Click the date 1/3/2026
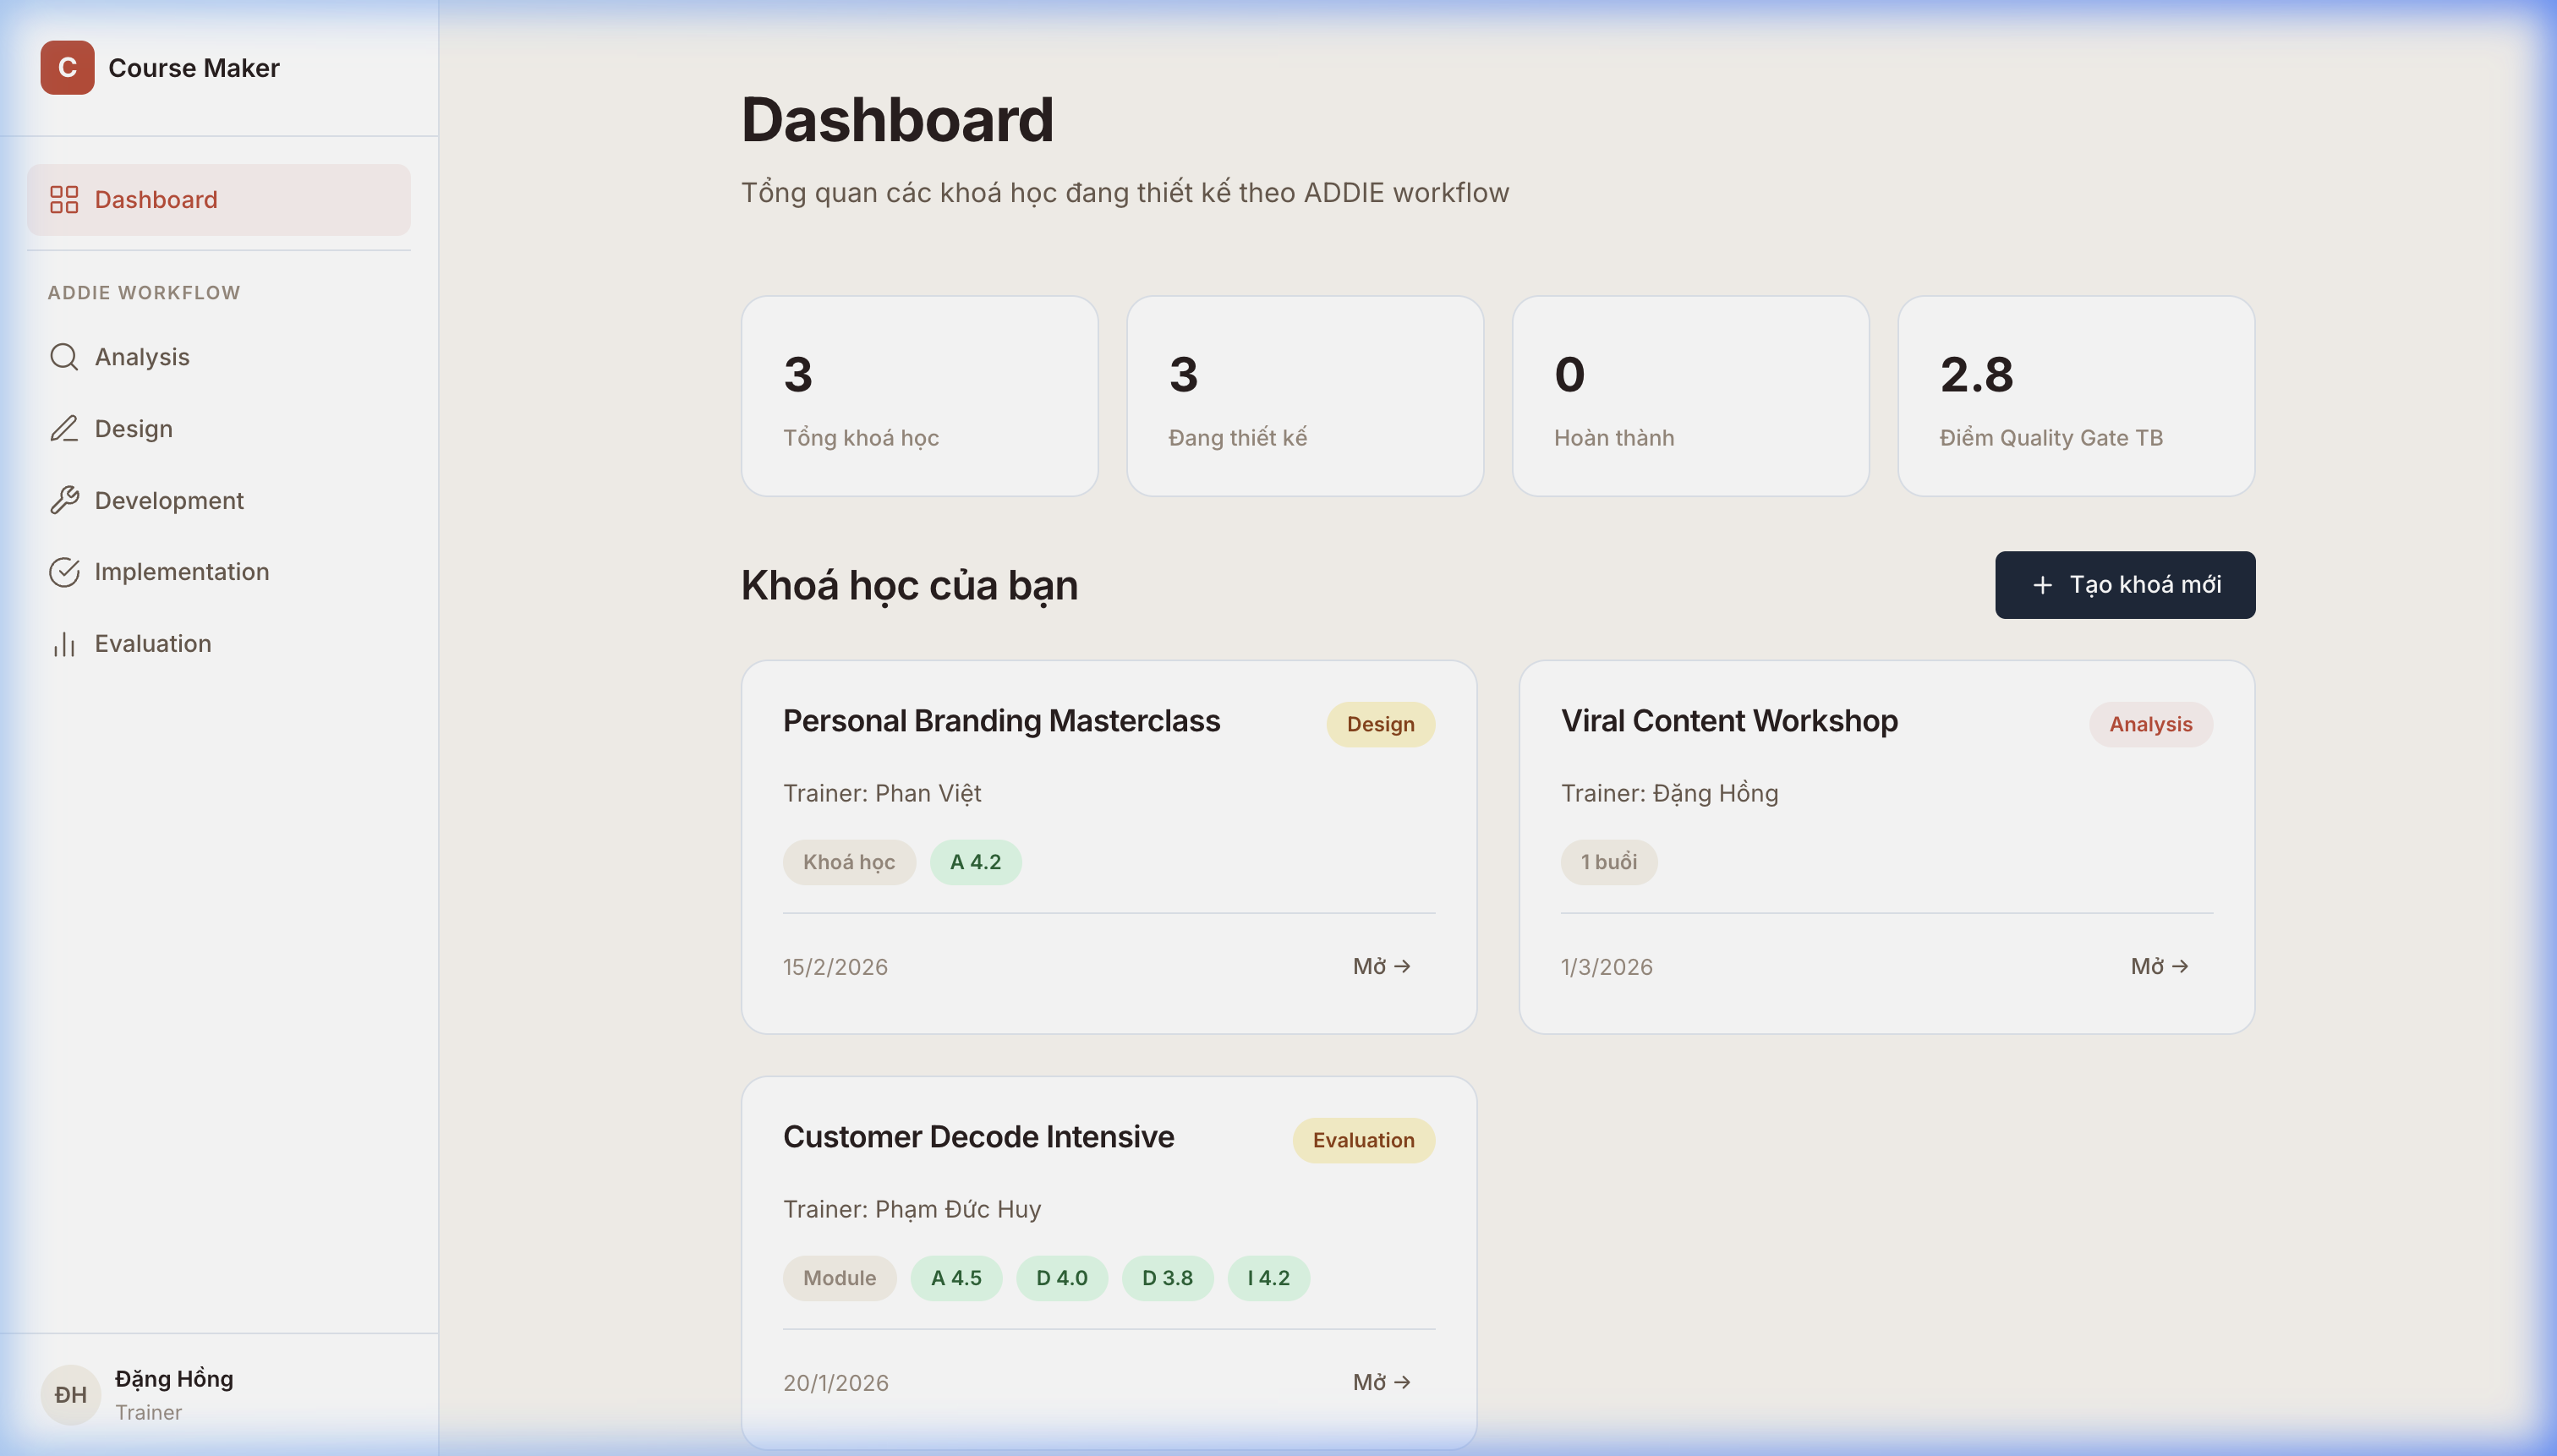The image size is (2557, 1456). 1606,967
